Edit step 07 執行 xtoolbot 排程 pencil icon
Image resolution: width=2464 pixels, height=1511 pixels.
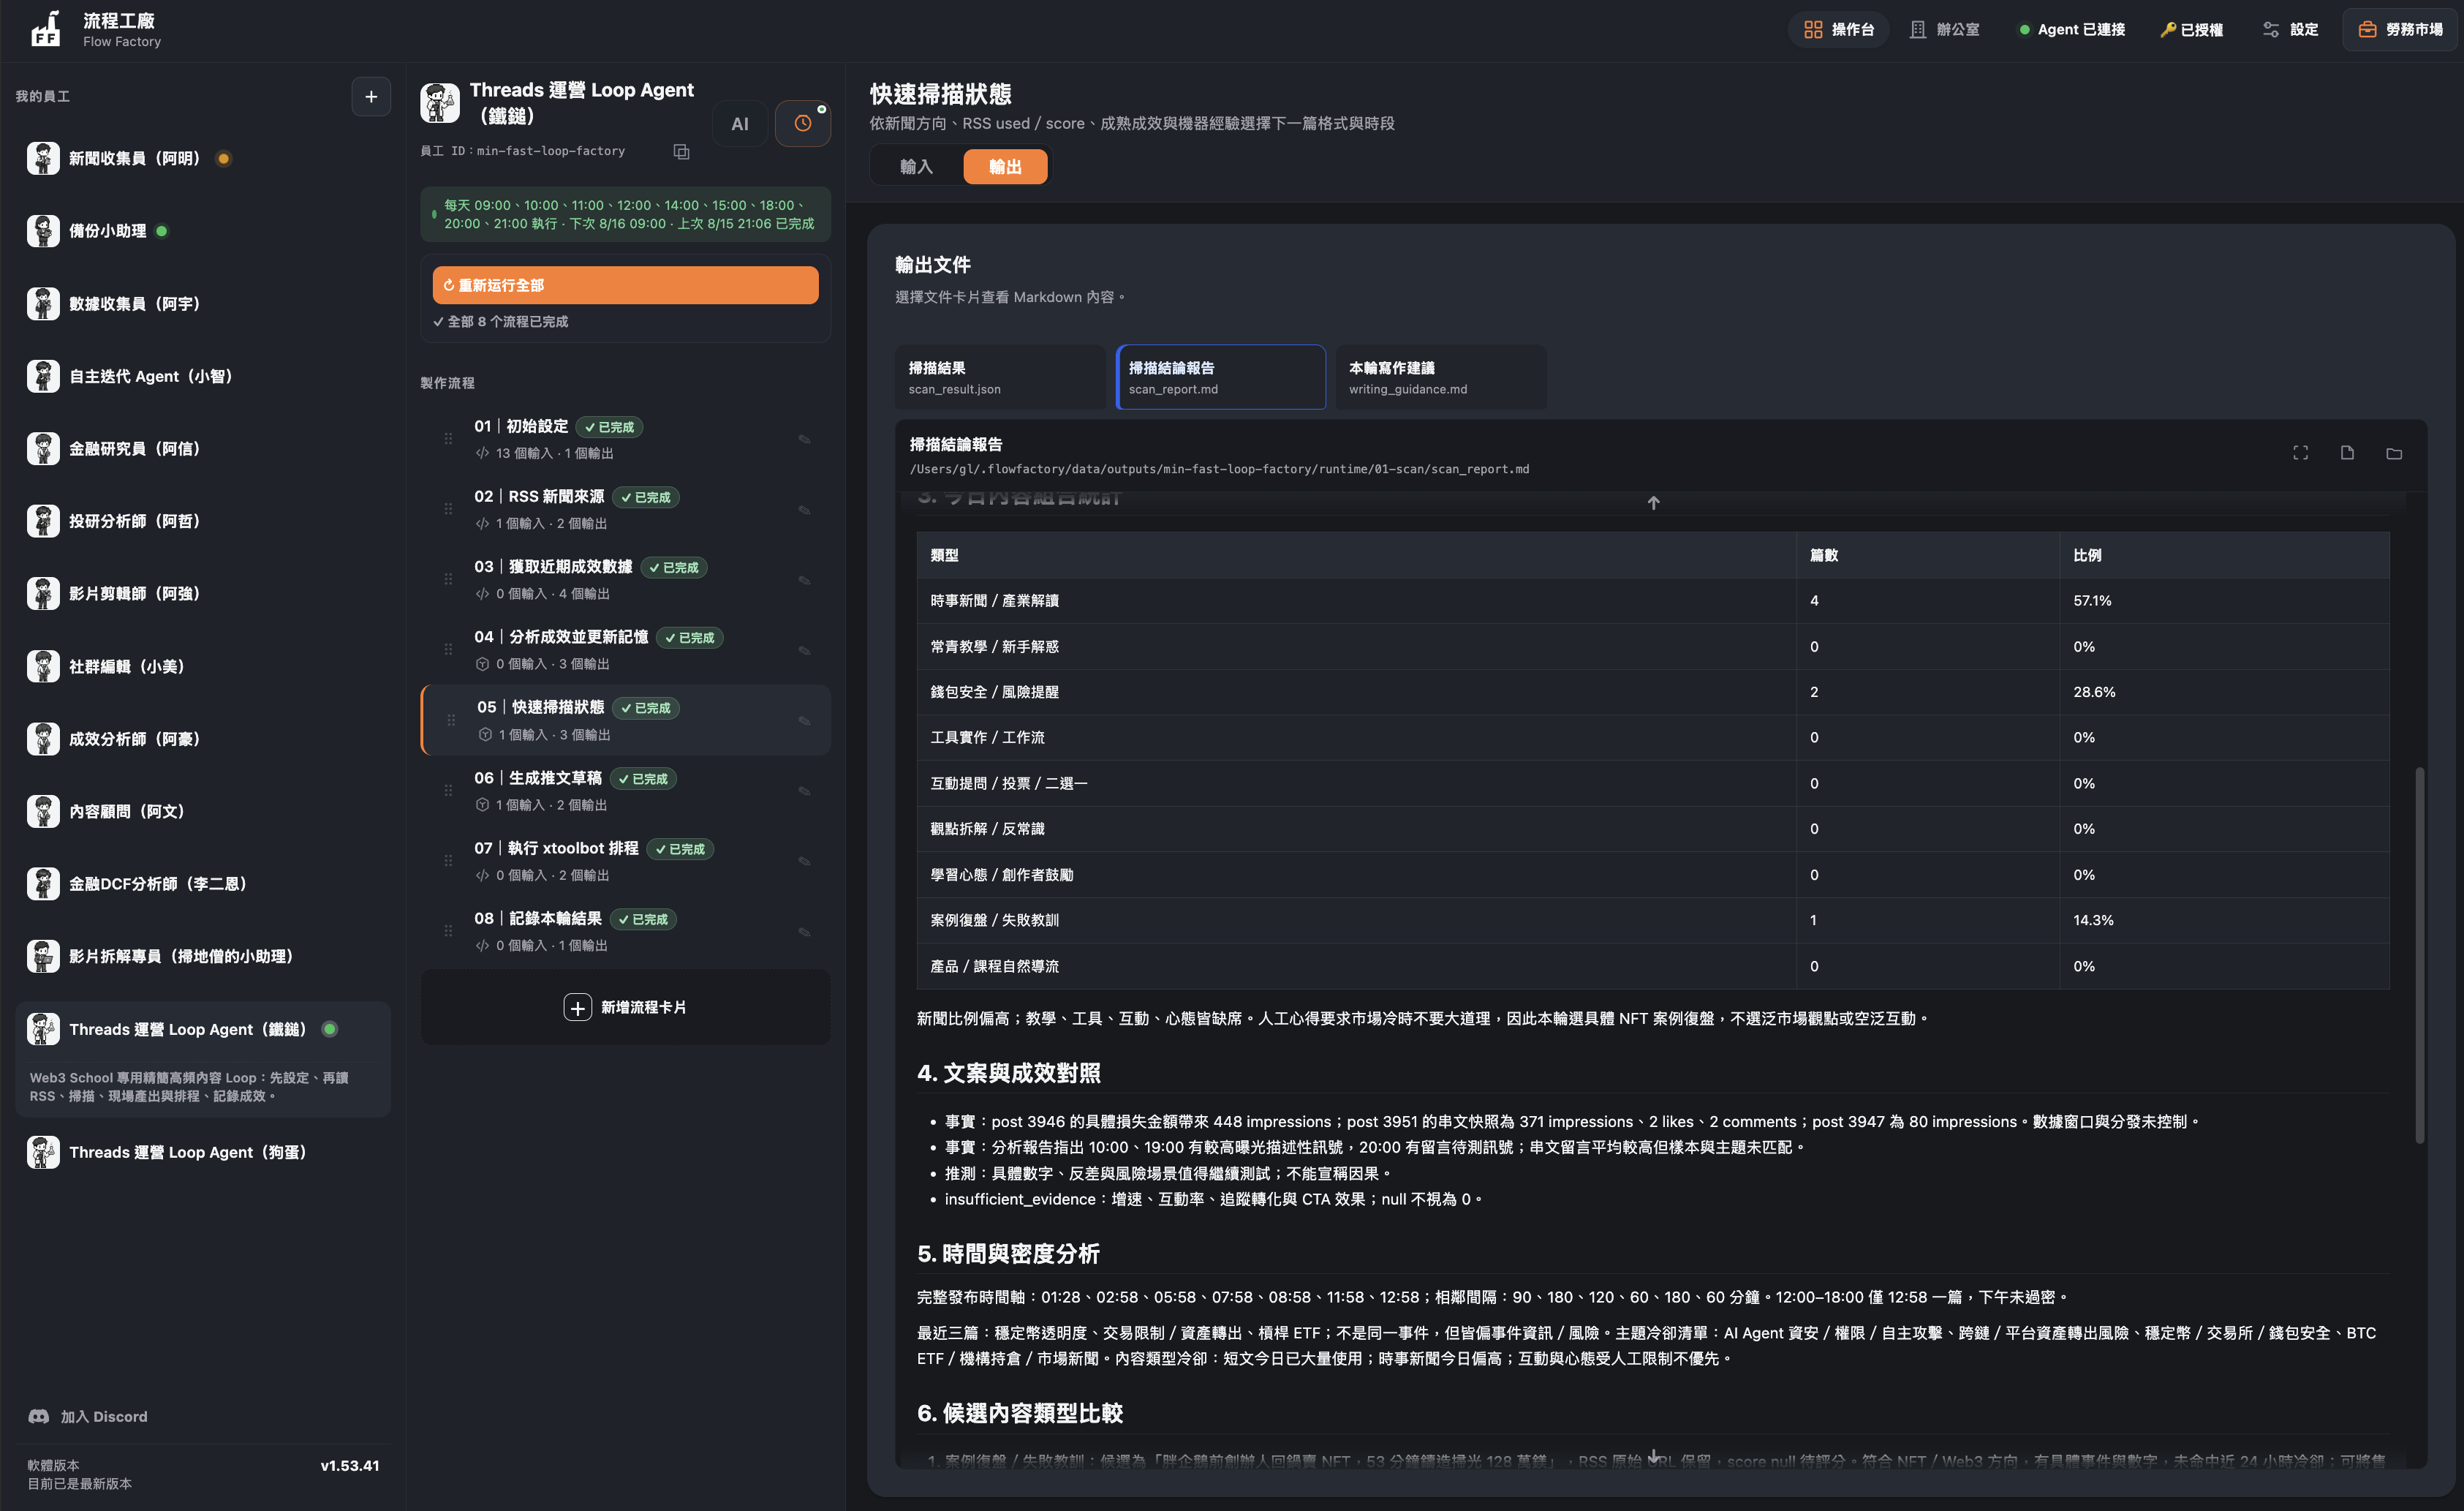click(x=804, y=861)
